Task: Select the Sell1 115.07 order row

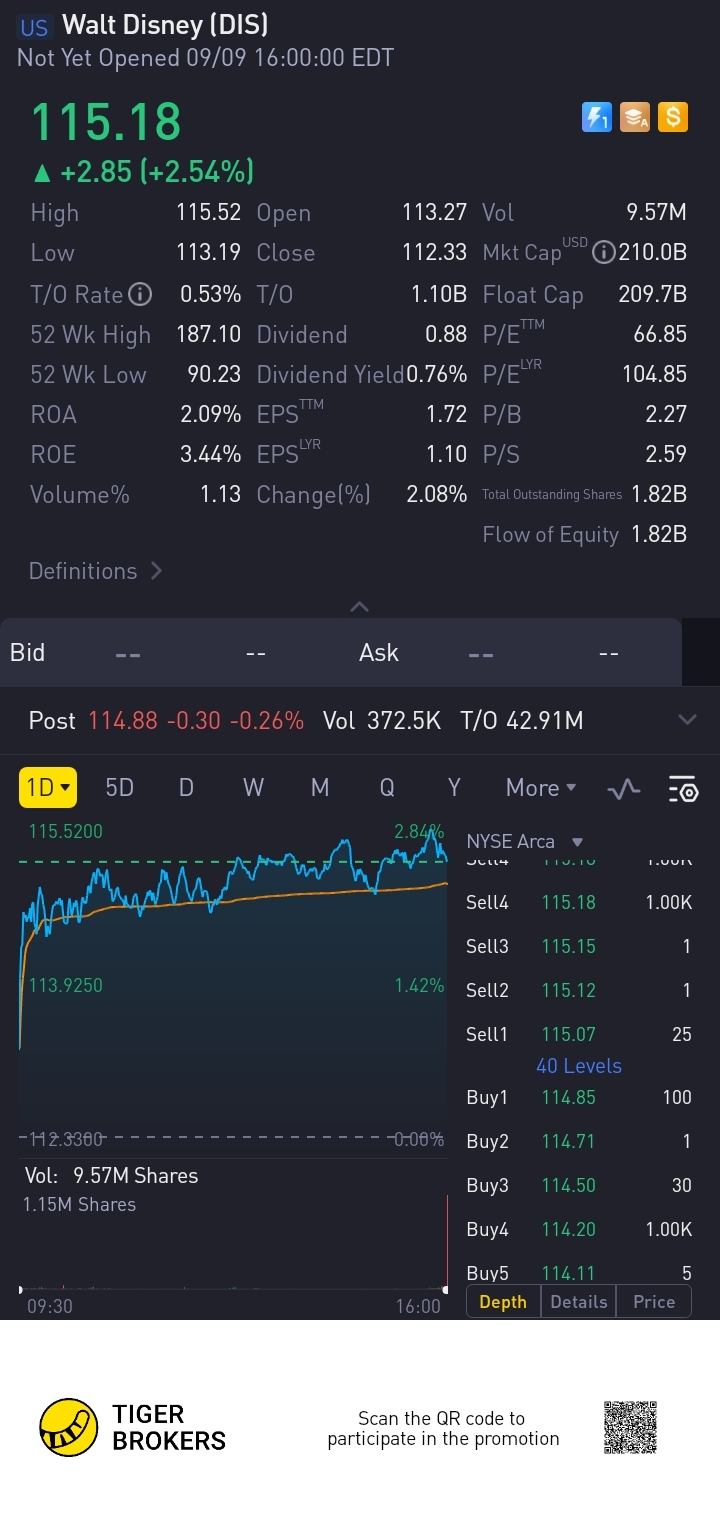Action: coord(579,1034)
